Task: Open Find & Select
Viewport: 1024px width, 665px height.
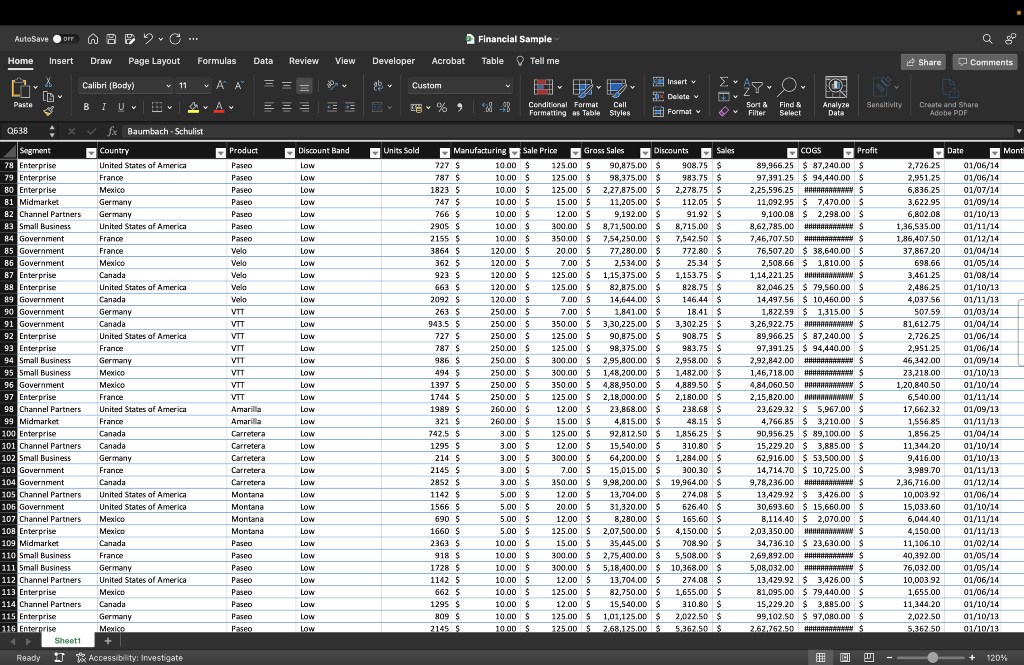Action: [790, 97]
